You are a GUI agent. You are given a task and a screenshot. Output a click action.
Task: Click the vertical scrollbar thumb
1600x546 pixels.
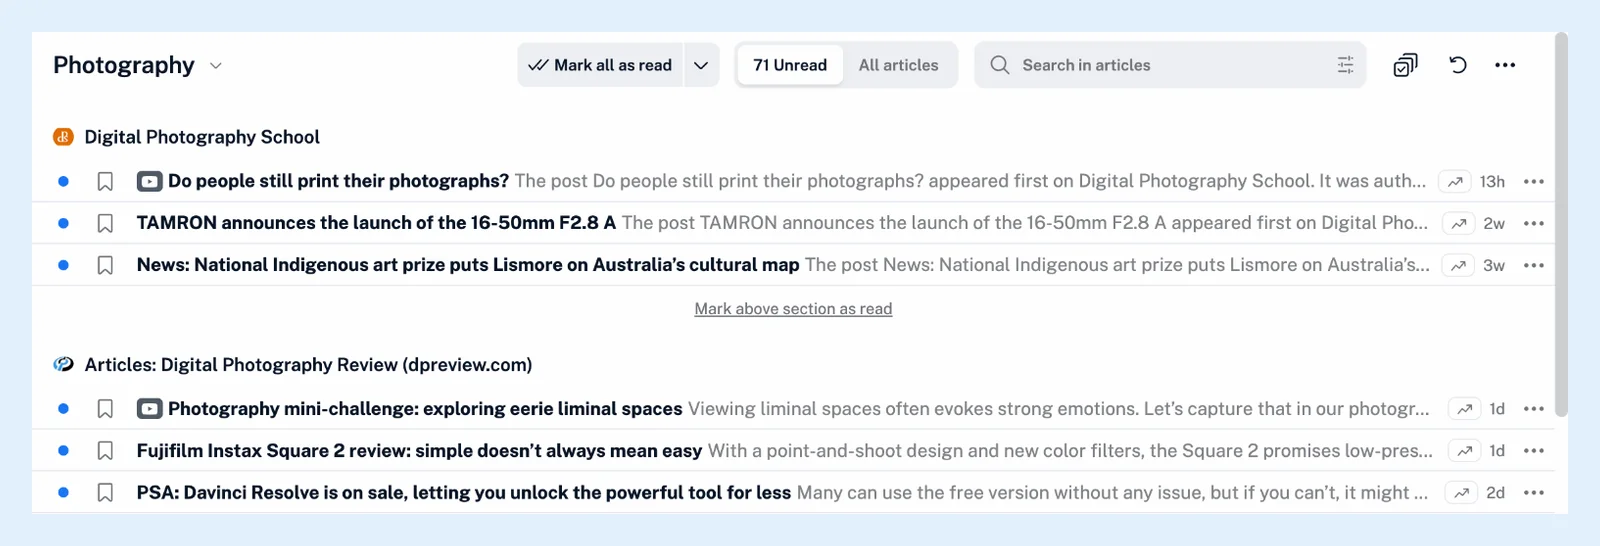point(1561,225)
